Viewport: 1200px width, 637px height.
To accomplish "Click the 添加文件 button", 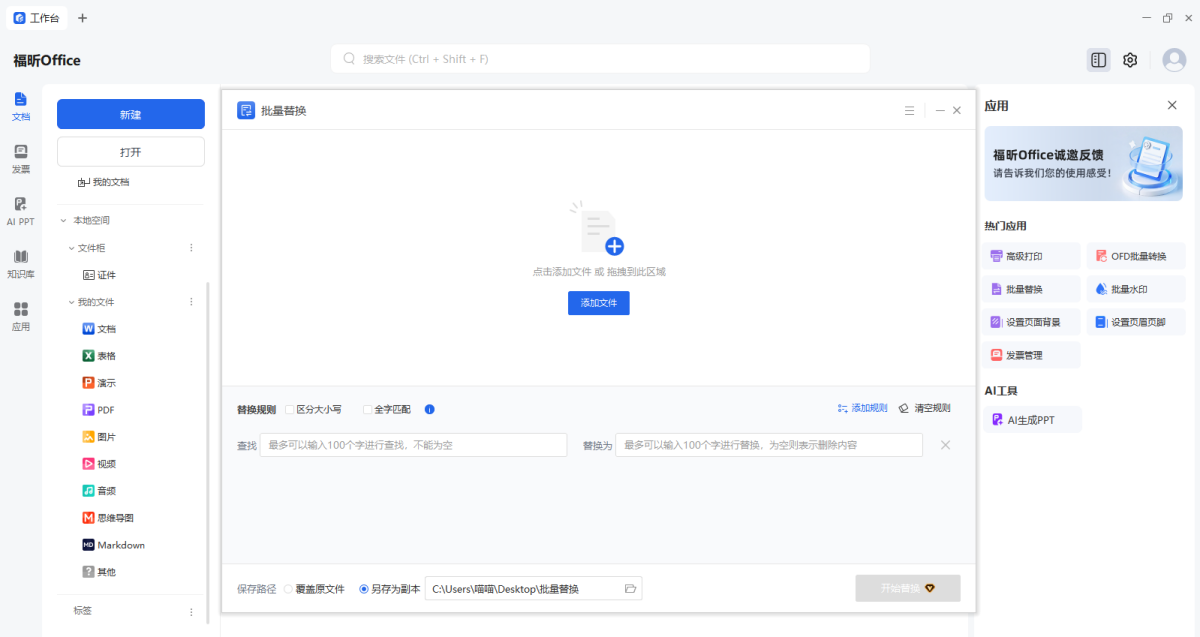I will click(x=599, y=303).
